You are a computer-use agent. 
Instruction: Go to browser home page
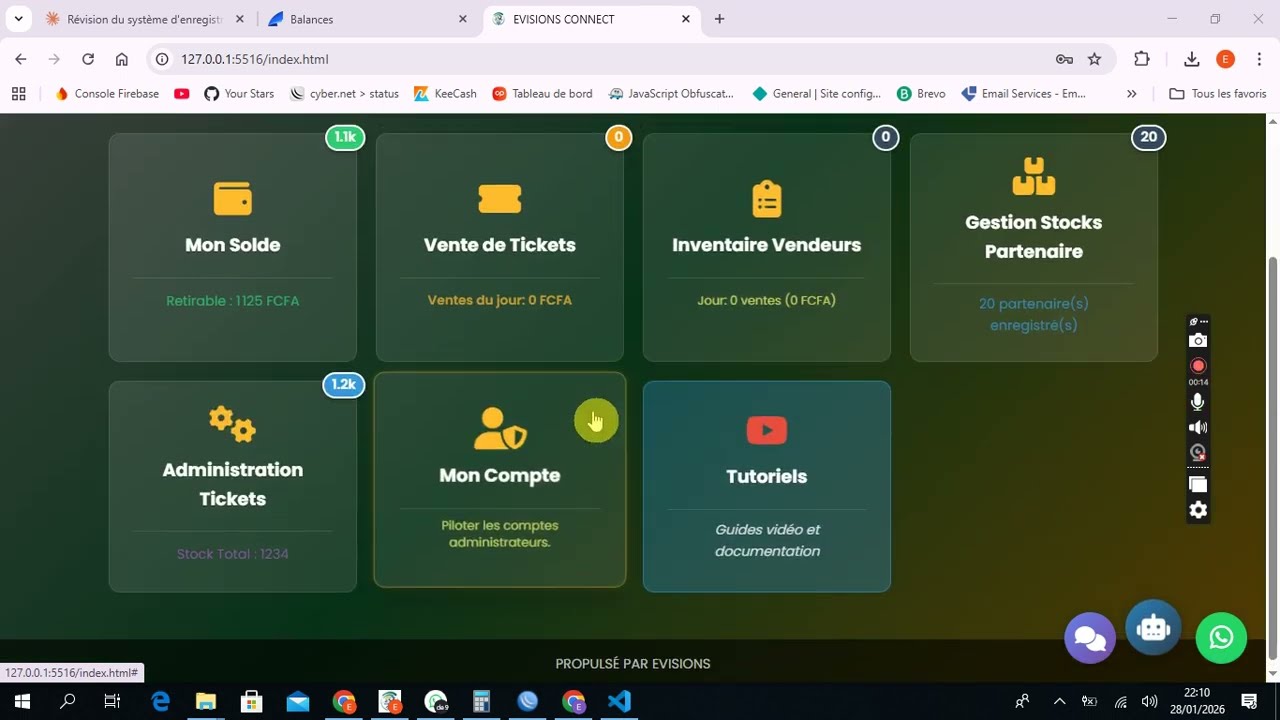point(122,59)
